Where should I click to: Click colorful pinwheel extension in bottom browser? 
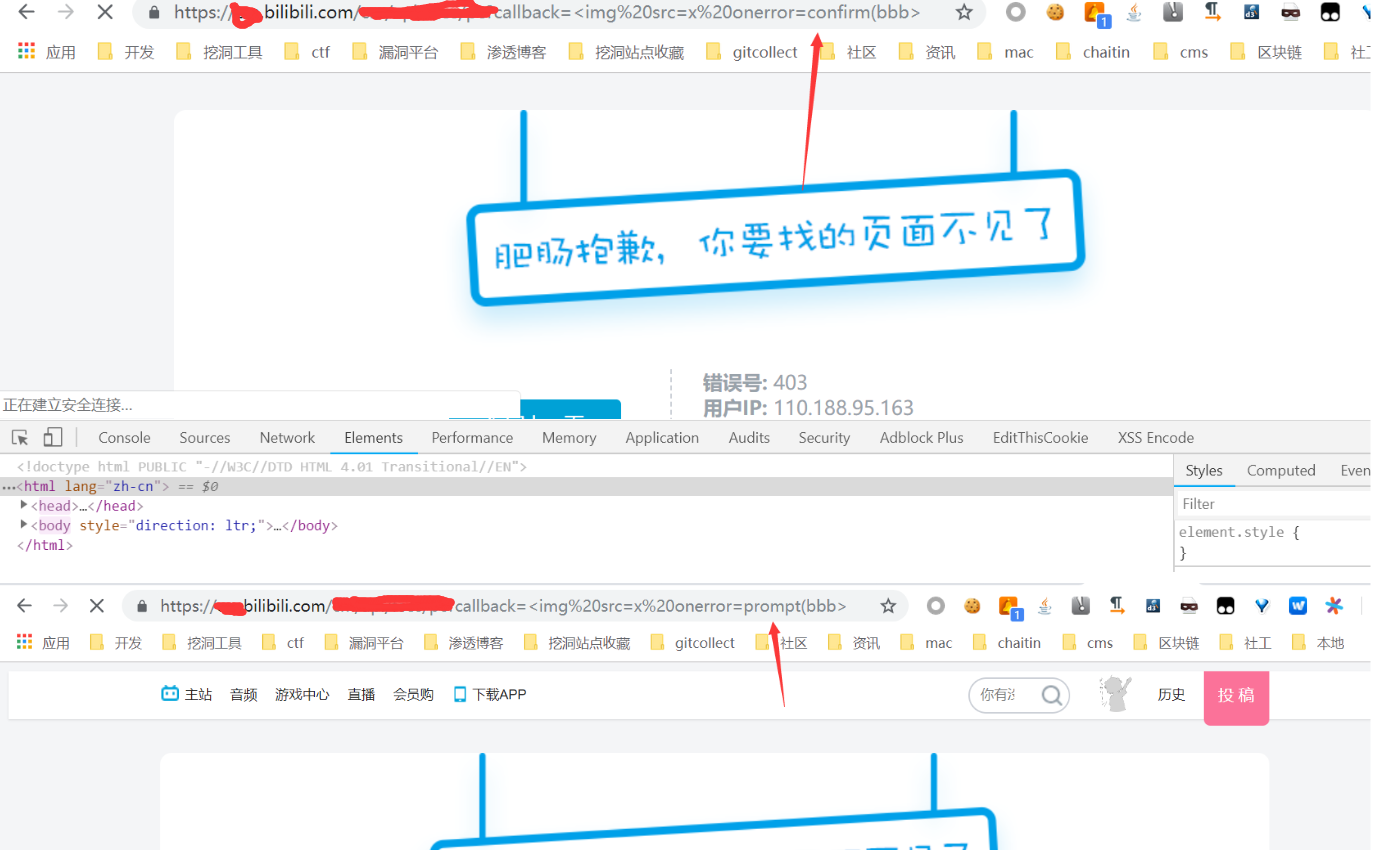click(1334, 605)
